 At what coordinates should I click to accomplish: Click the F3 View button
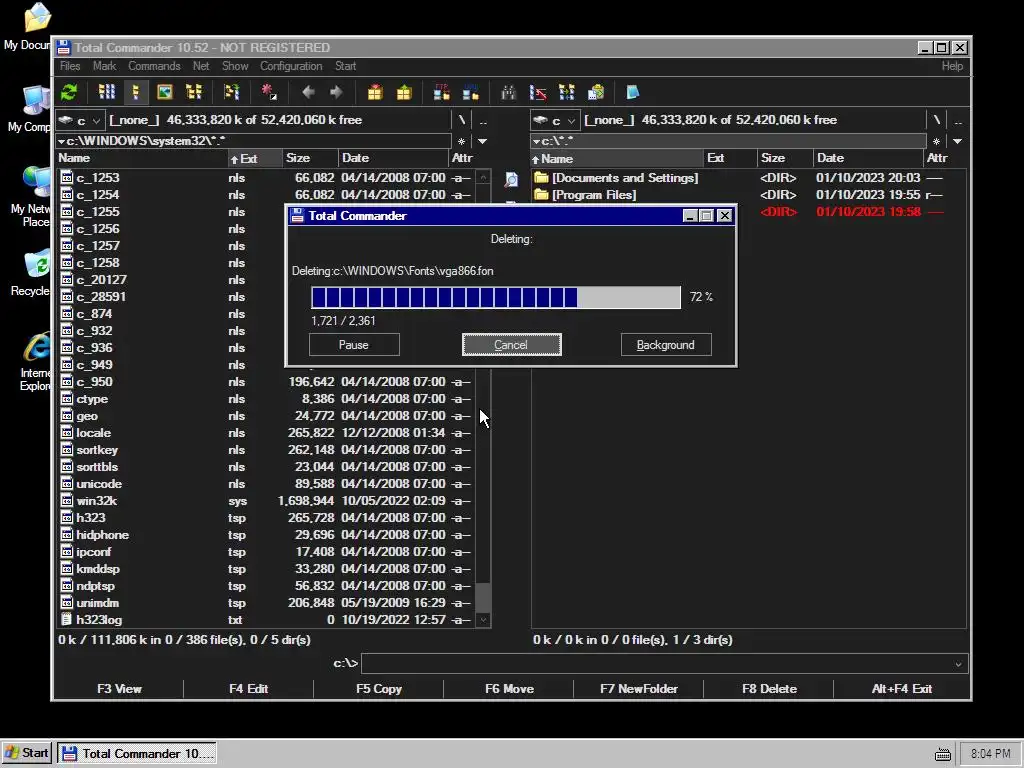119,689
